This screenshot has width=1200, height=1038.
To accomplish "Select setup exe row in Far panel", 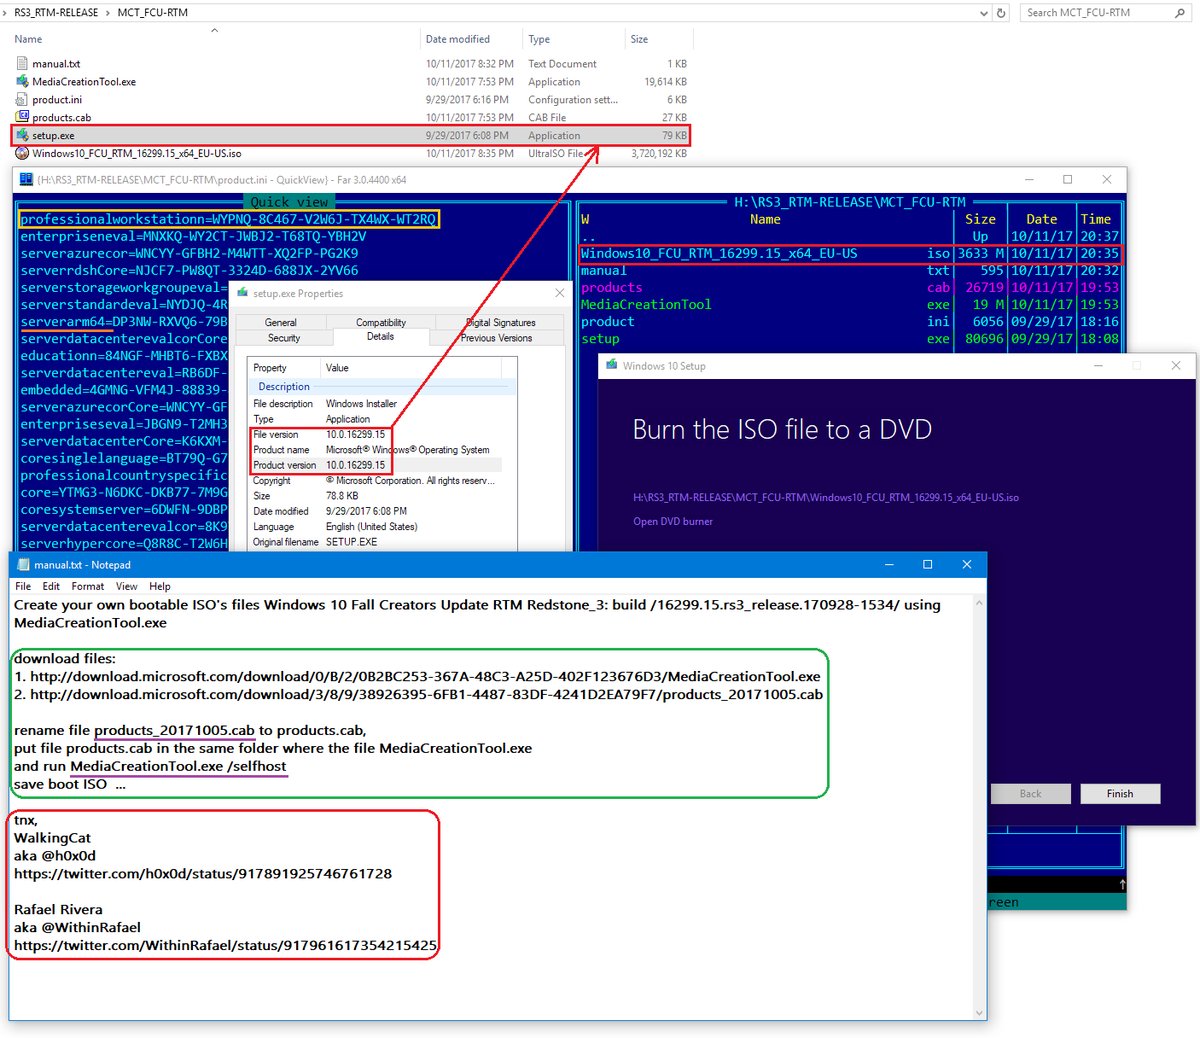I will (x=850, y=339).
